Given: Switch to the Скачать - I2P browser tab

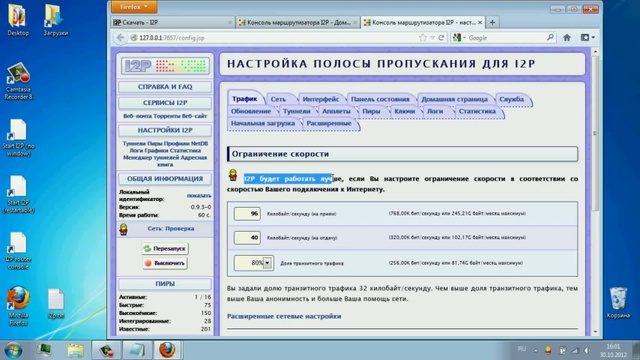Looking at the screenshot, I should pos(173,22).
